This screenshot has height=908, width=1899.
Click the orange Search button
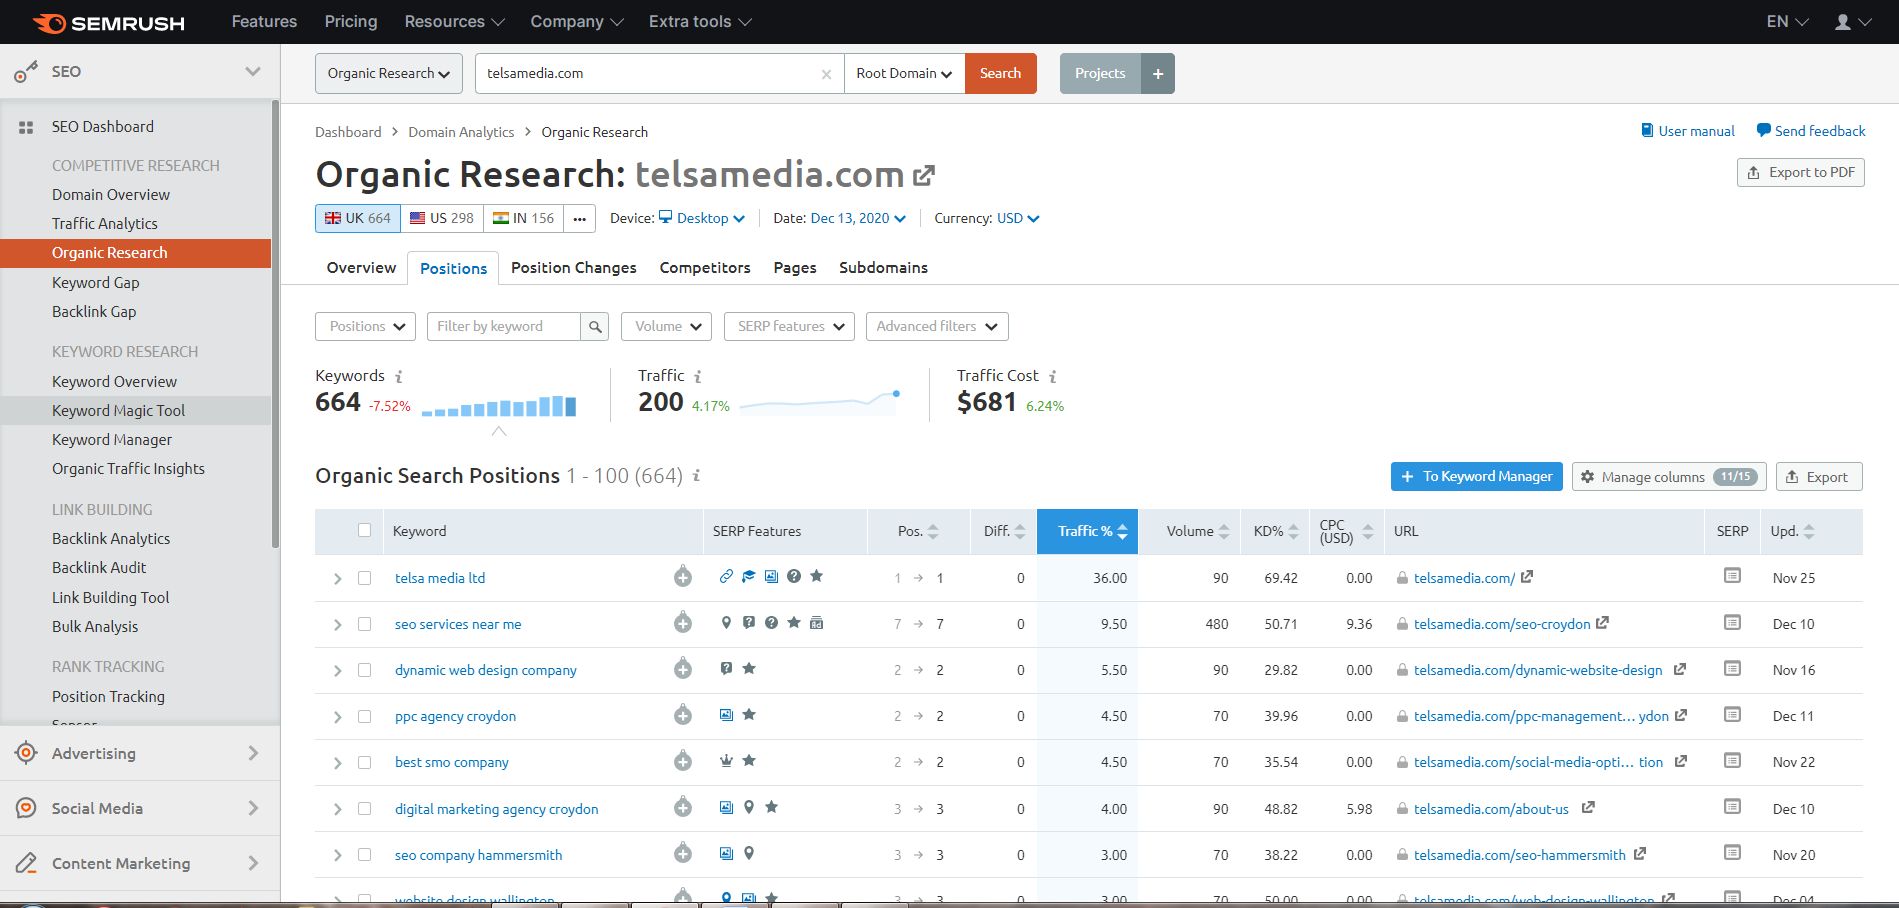coord(1000,74)
